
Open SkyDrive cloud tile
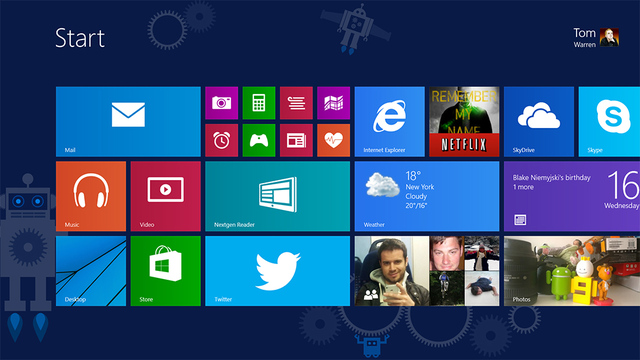[539, 121]
